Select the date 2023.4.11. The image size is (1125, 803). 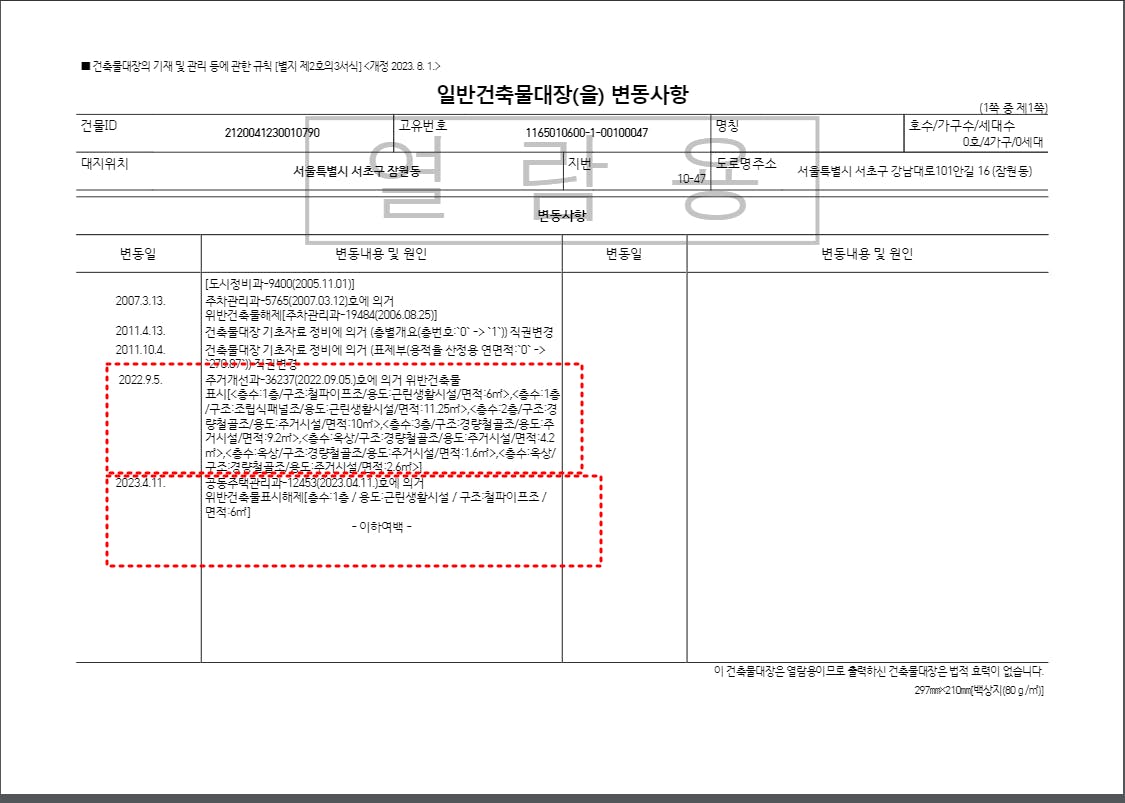[140, 482]
